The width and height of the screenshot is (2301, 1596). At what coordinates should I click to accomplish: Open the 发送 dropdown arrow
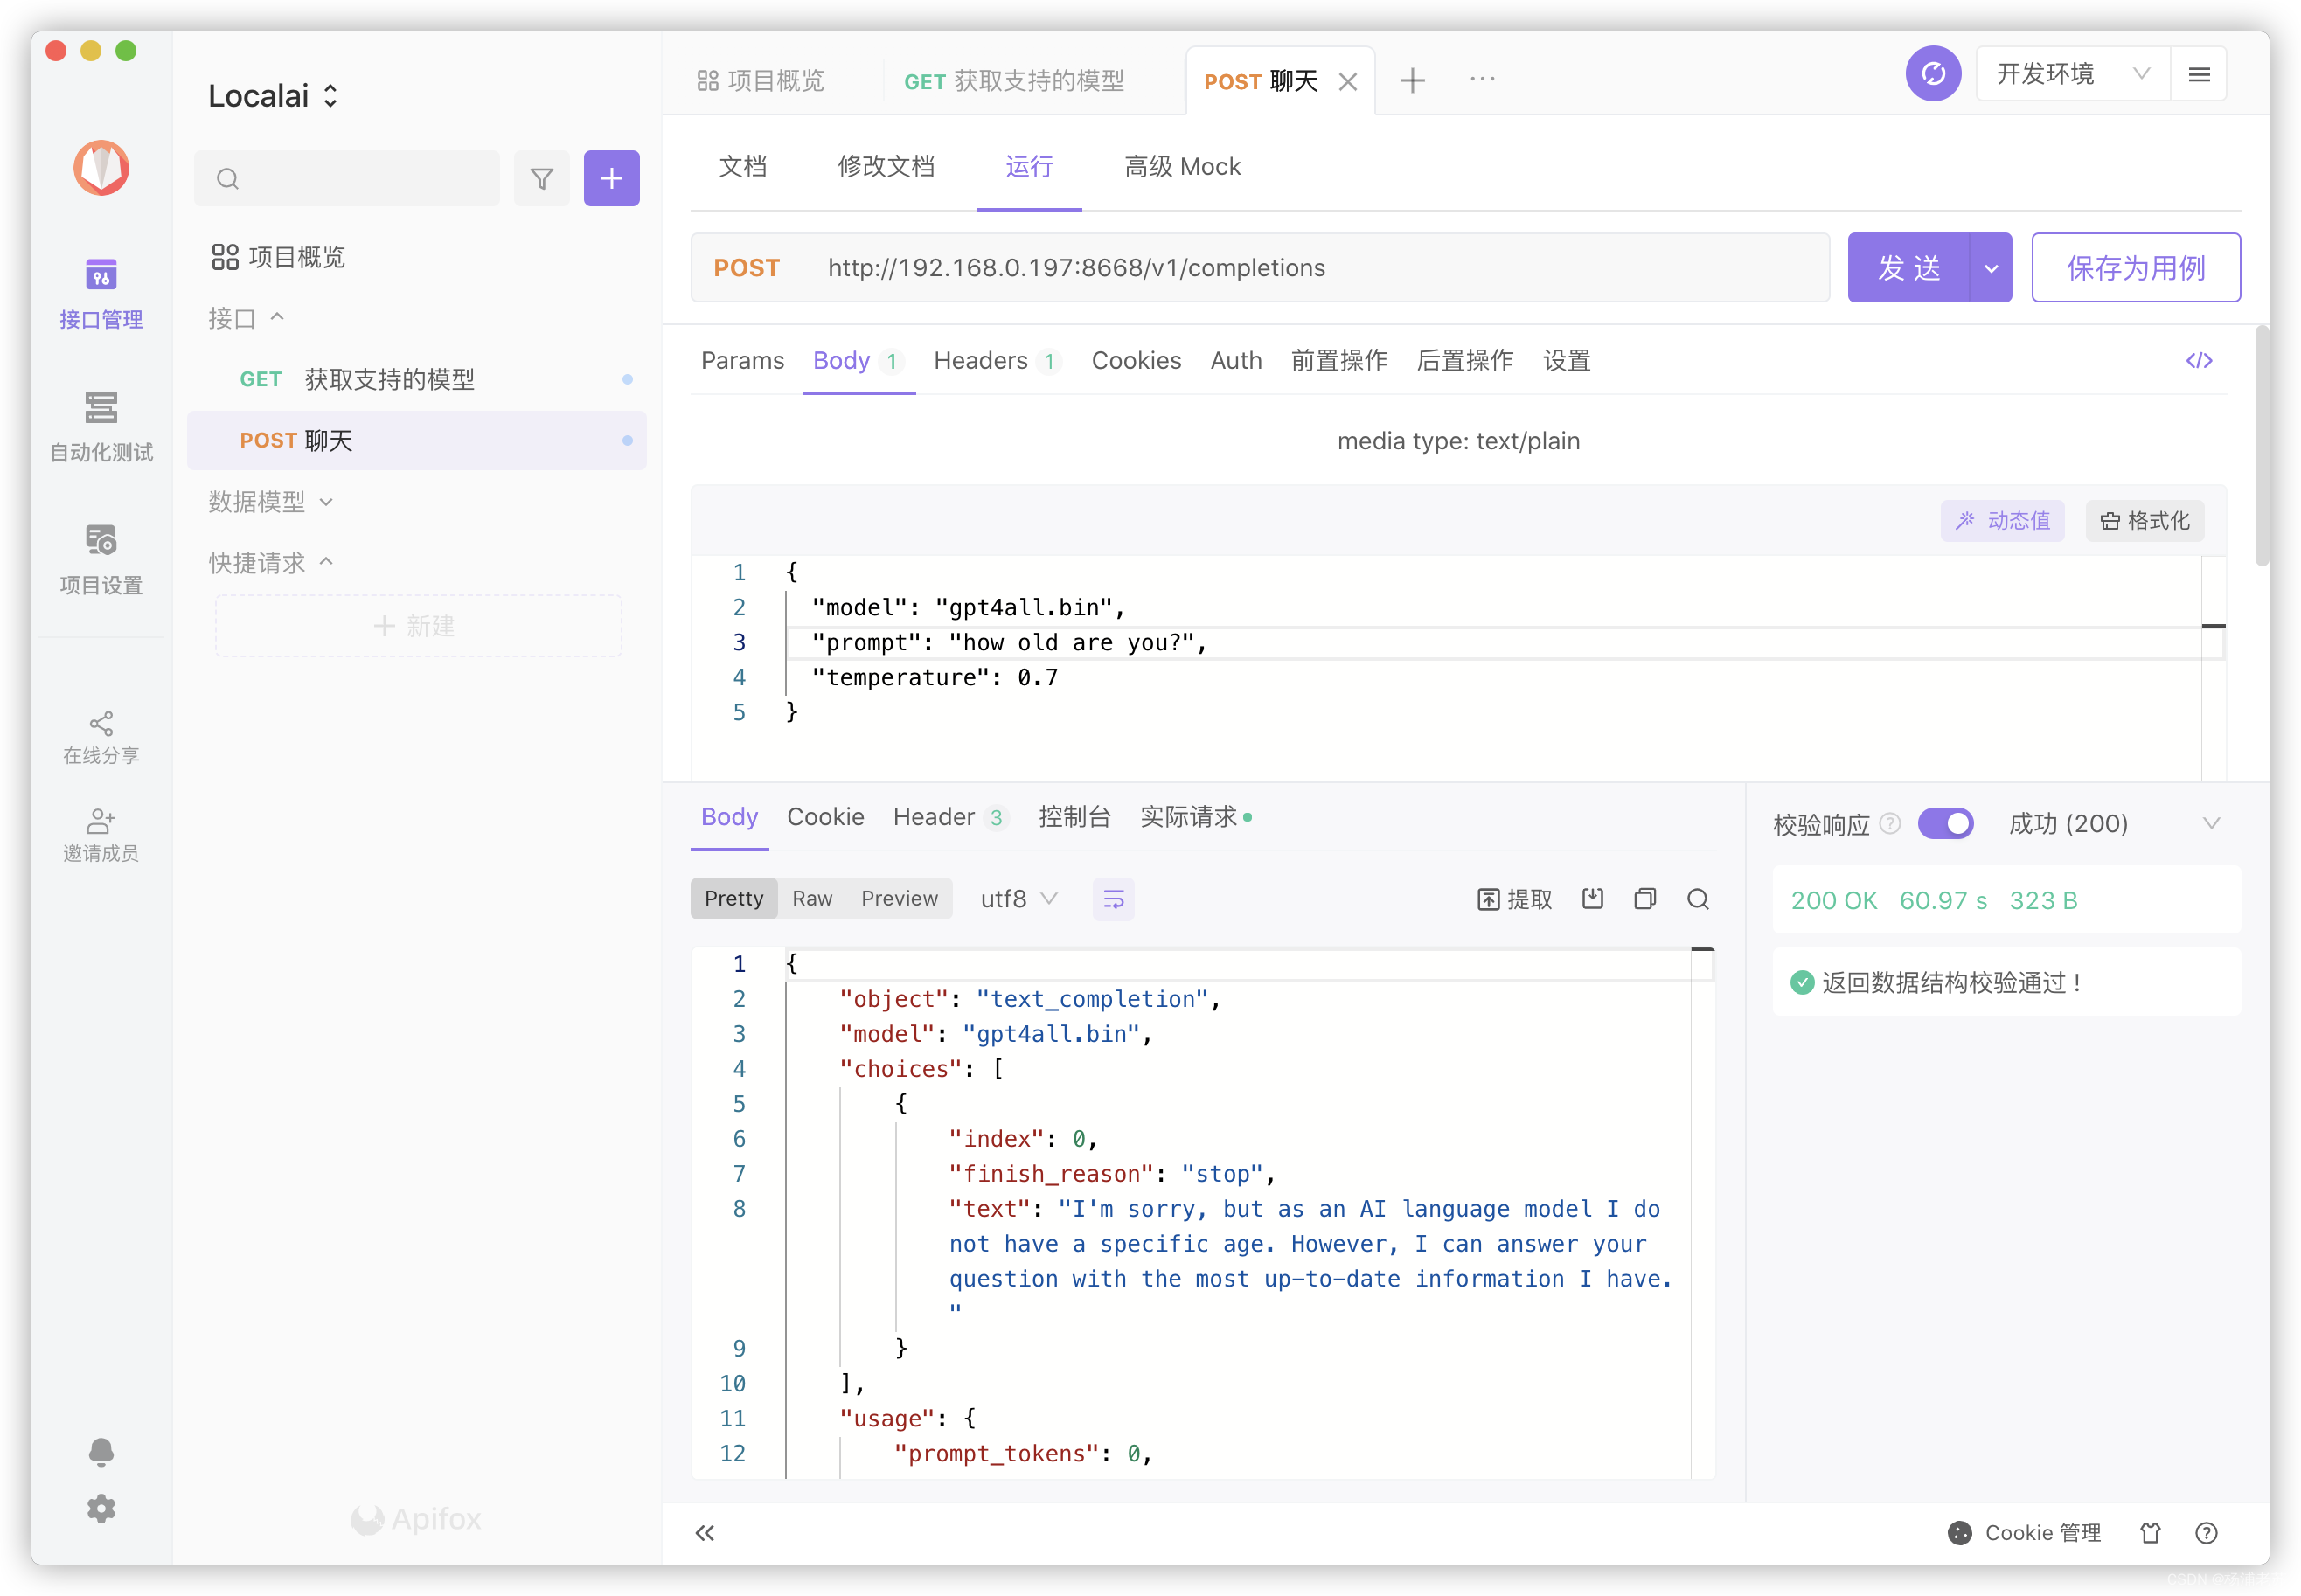[1990, 268]
